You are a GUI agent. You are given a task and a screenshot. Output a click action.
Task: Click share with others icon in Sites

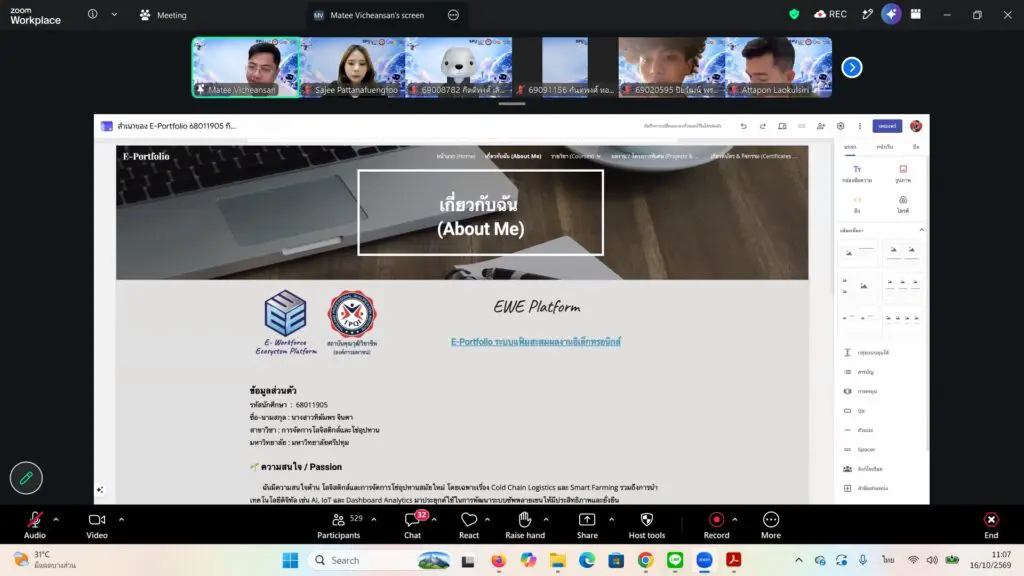[821, 126]
